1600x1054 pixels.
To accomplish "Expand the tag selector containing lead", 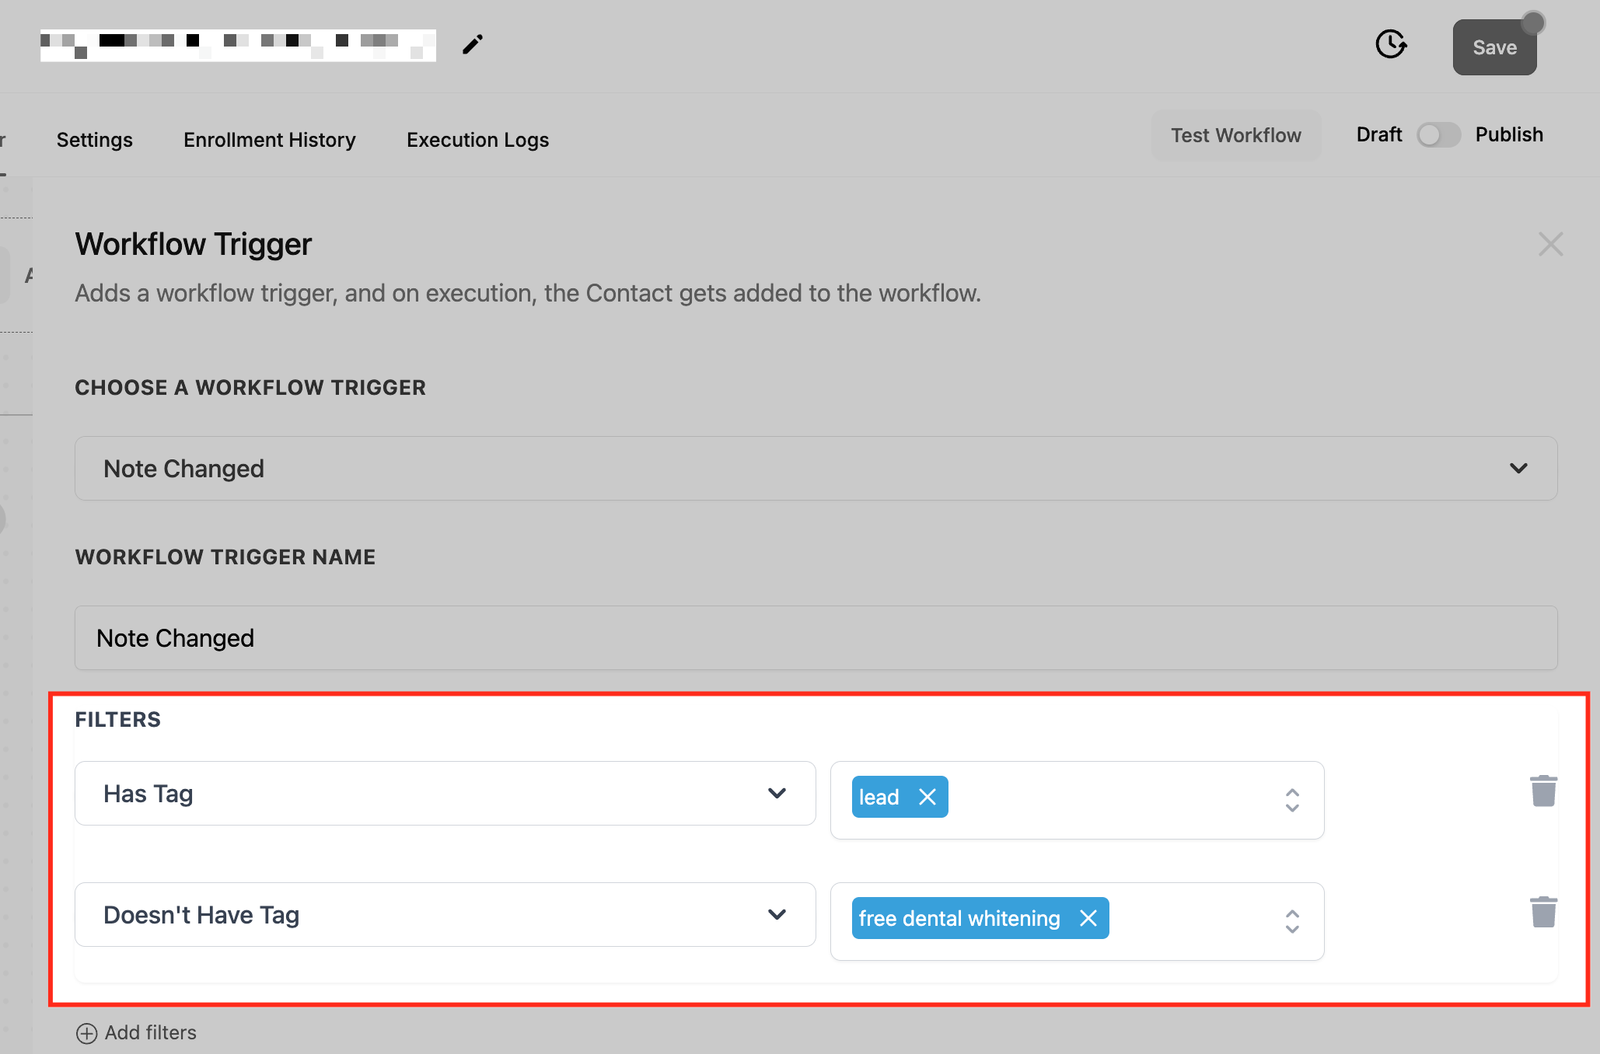I will tap(1291, 800).
